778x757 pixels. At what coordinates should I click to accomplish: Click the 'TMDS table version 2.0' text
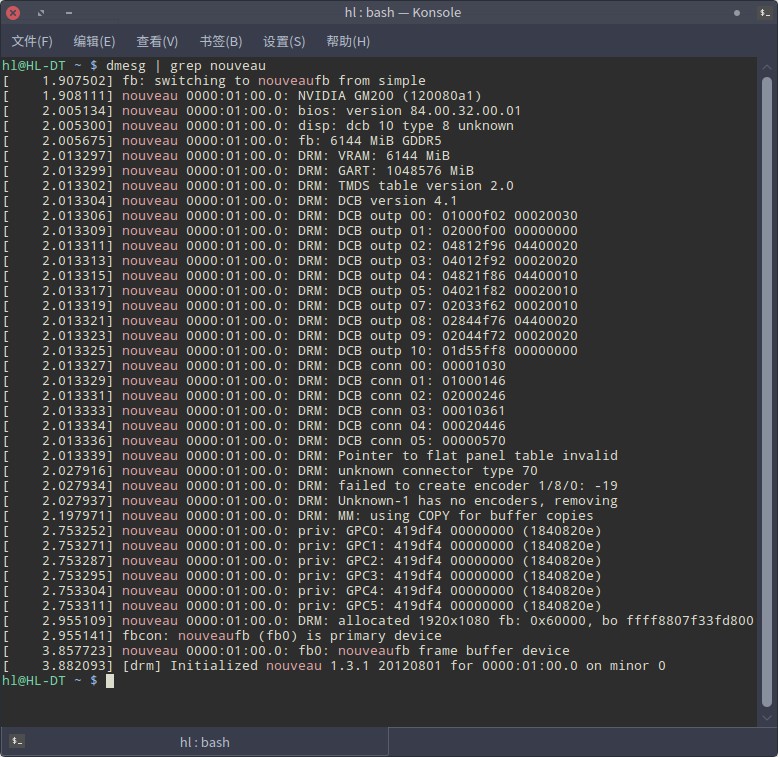[426, 186]
